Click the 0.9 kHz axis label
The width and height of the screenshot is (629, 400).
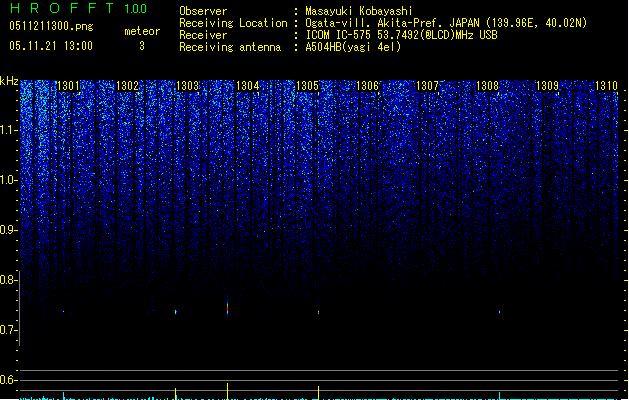[8, 230]
